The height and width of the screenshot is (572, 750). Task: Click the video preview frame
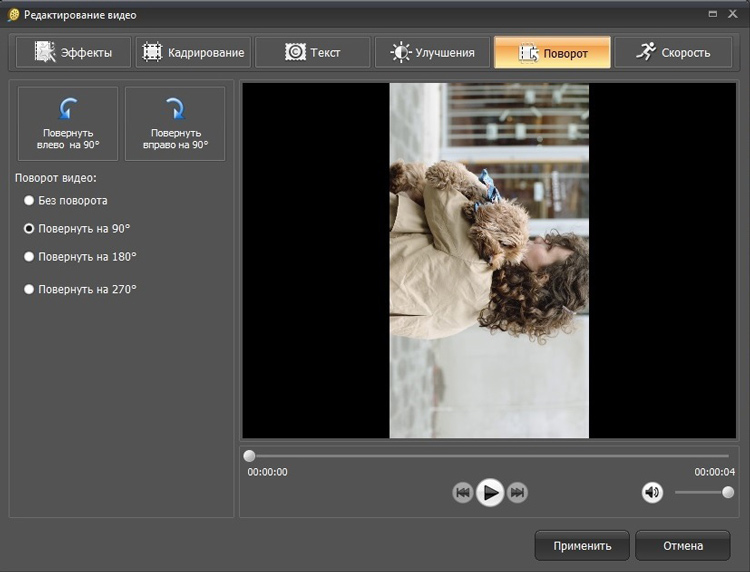(489, 261)
